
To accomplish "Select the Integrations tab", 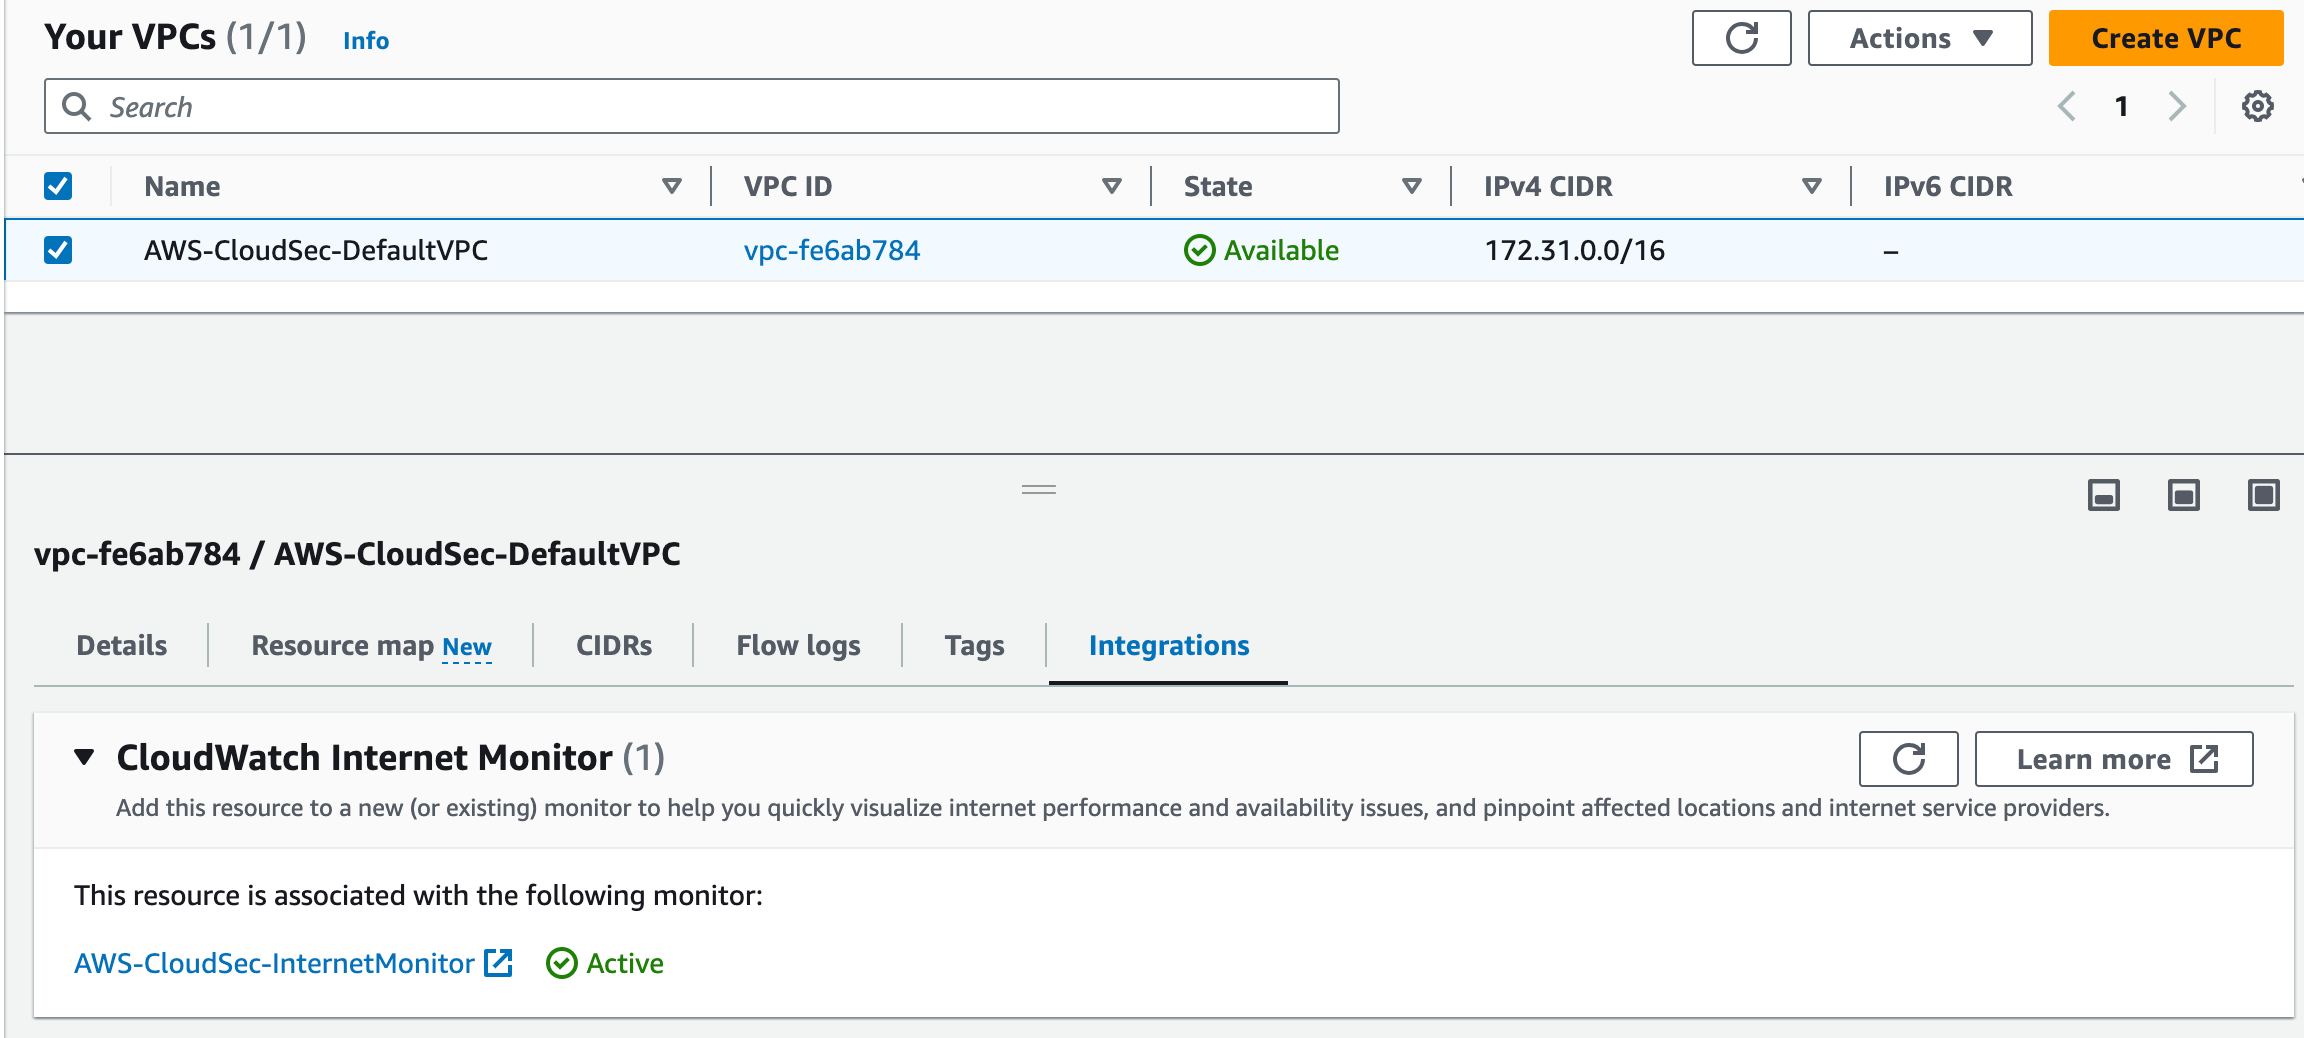I will [1169, 646].
